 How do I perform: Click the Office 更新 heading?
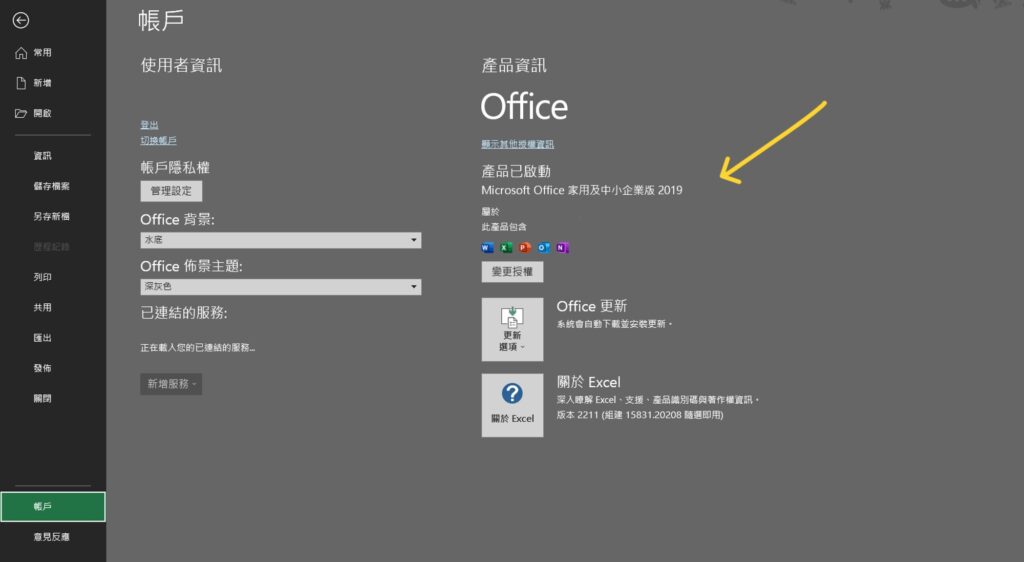(592, 306)
